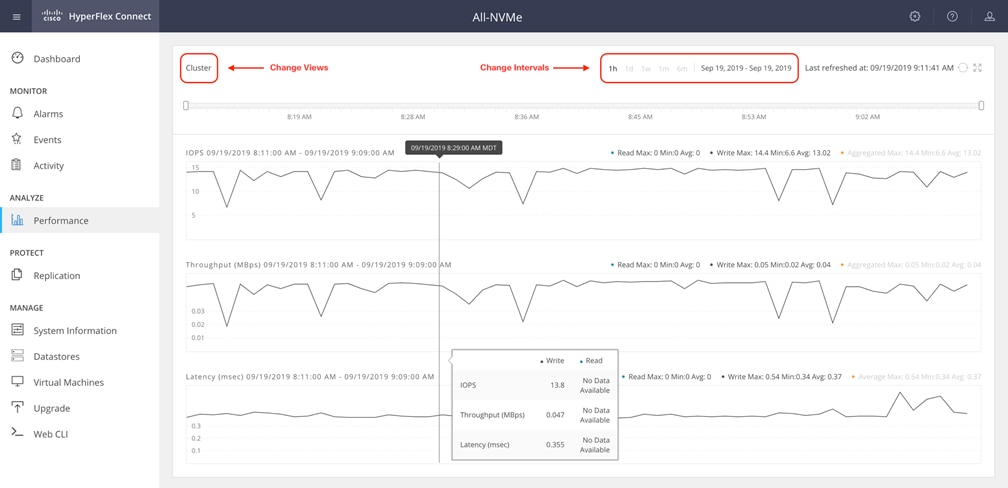Toggle Throughput Aggregated series legend
1008x488 pixels.
(x=911, y=264)
